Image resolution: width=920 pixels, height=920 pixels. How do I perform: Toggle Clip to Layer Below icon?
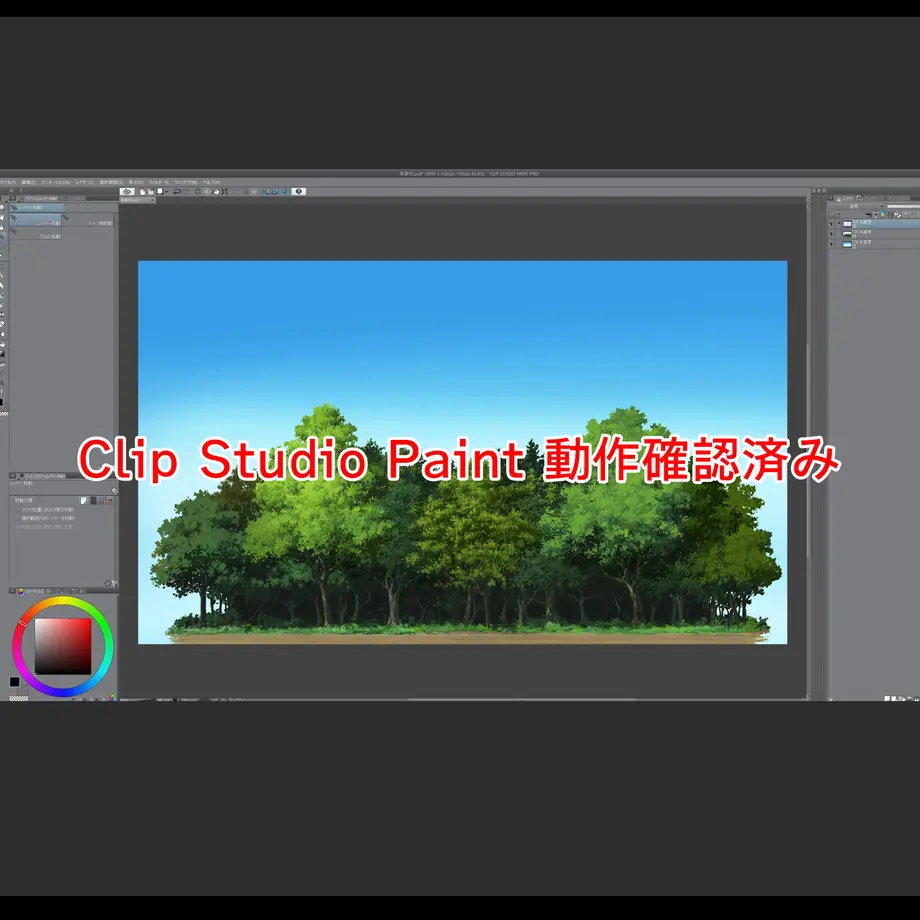pyautogui.click(x=868, y=215)
